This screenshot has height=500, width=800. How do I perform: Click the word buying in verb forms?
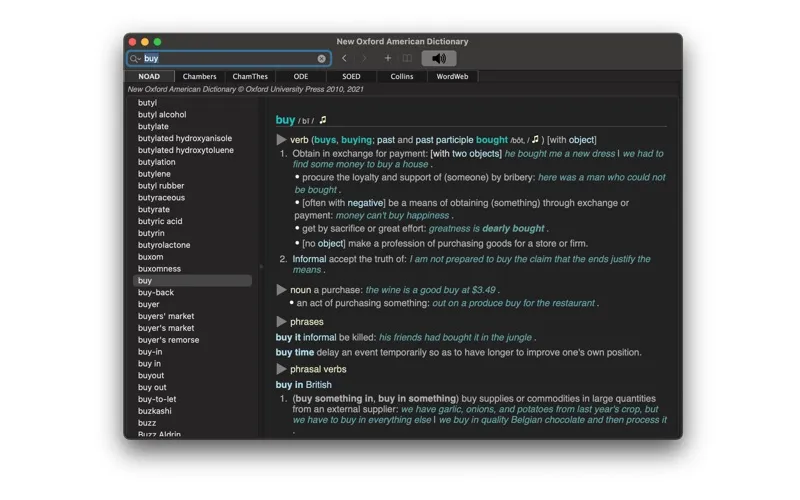357,140
